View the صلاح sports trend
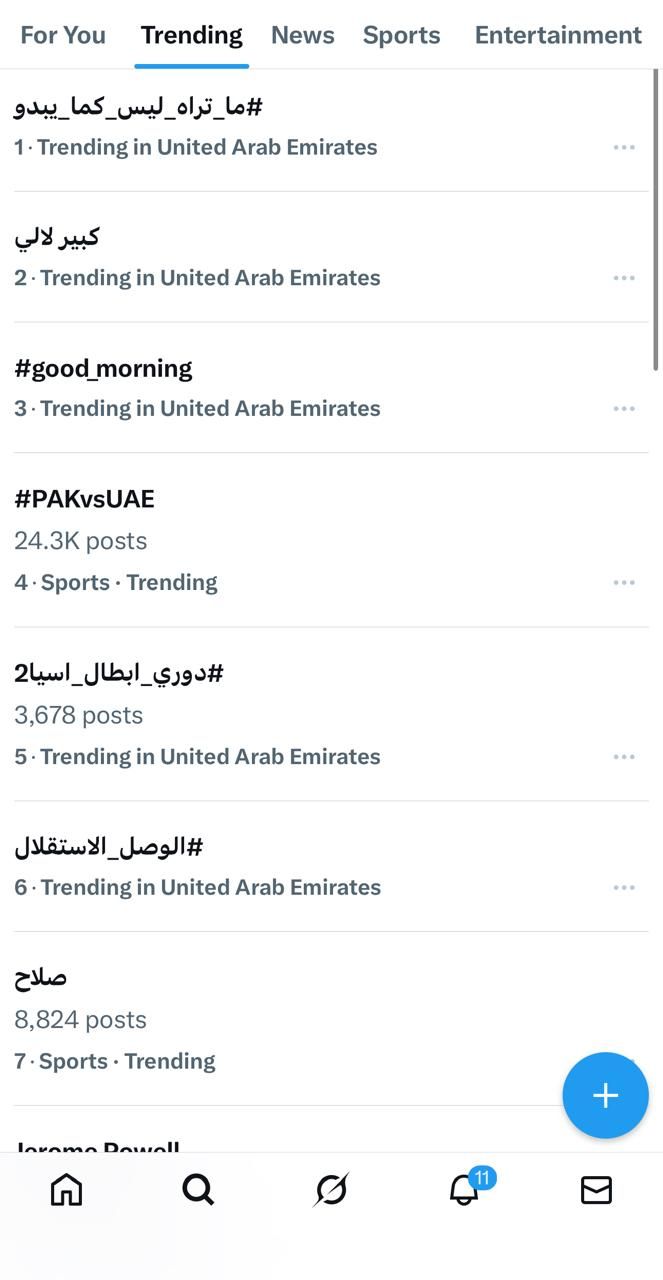Image resolution: width=663 pixels, height=1280 pixels. click(x=40, y=976)
